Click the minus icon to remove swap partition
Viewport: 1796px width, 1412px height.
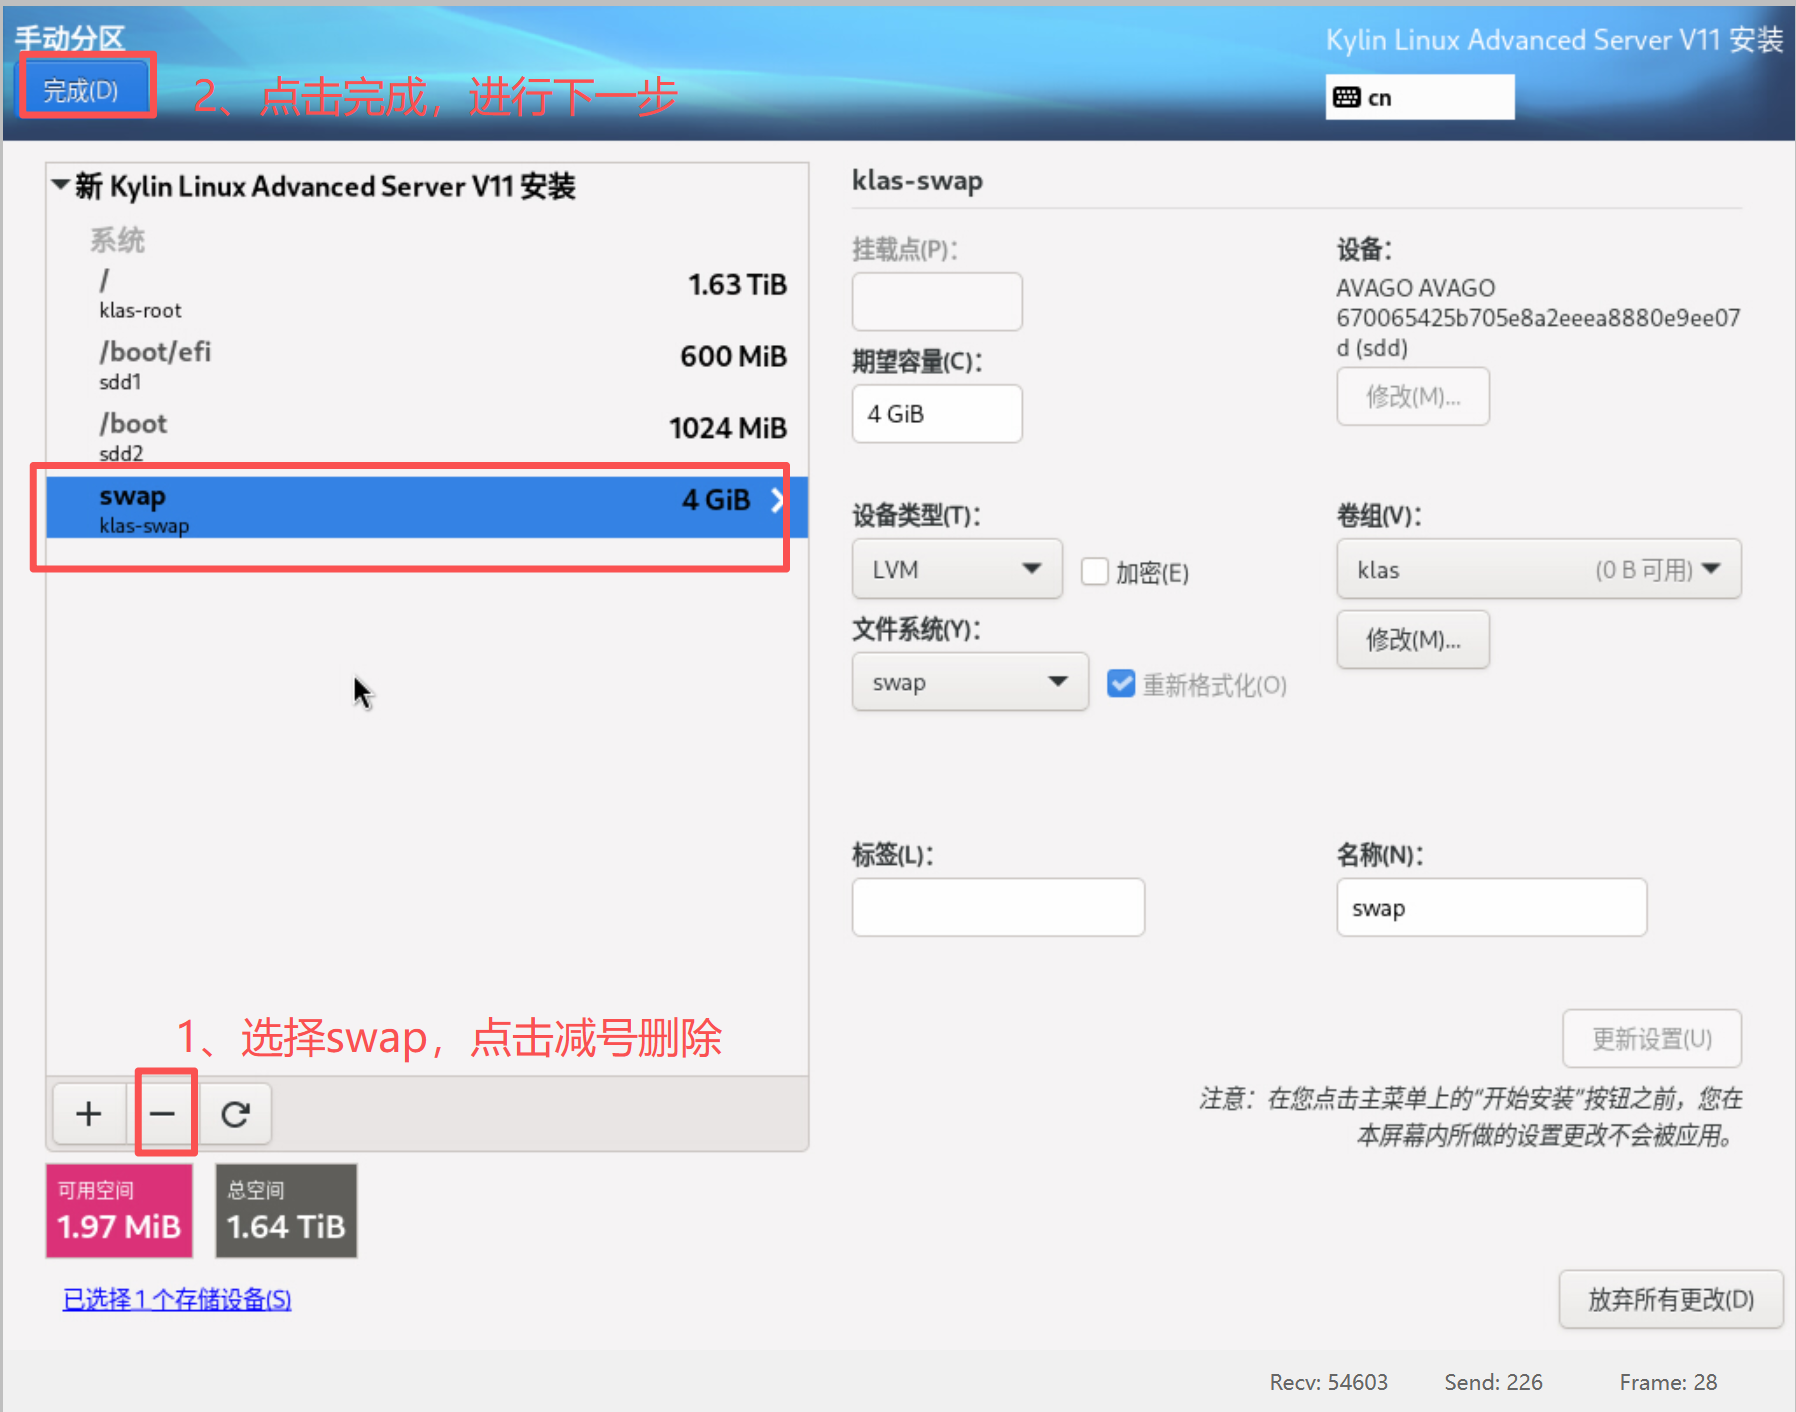(x=163, y=1113)
